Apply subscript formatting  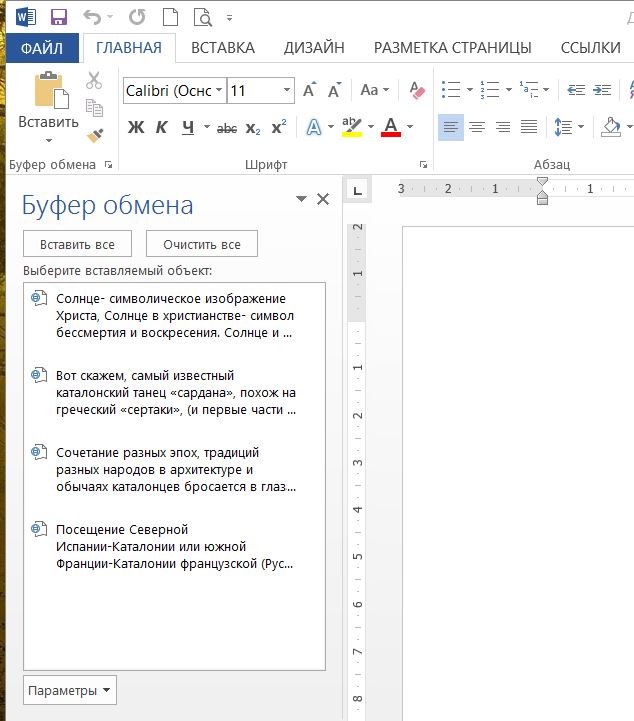(253, 127)
